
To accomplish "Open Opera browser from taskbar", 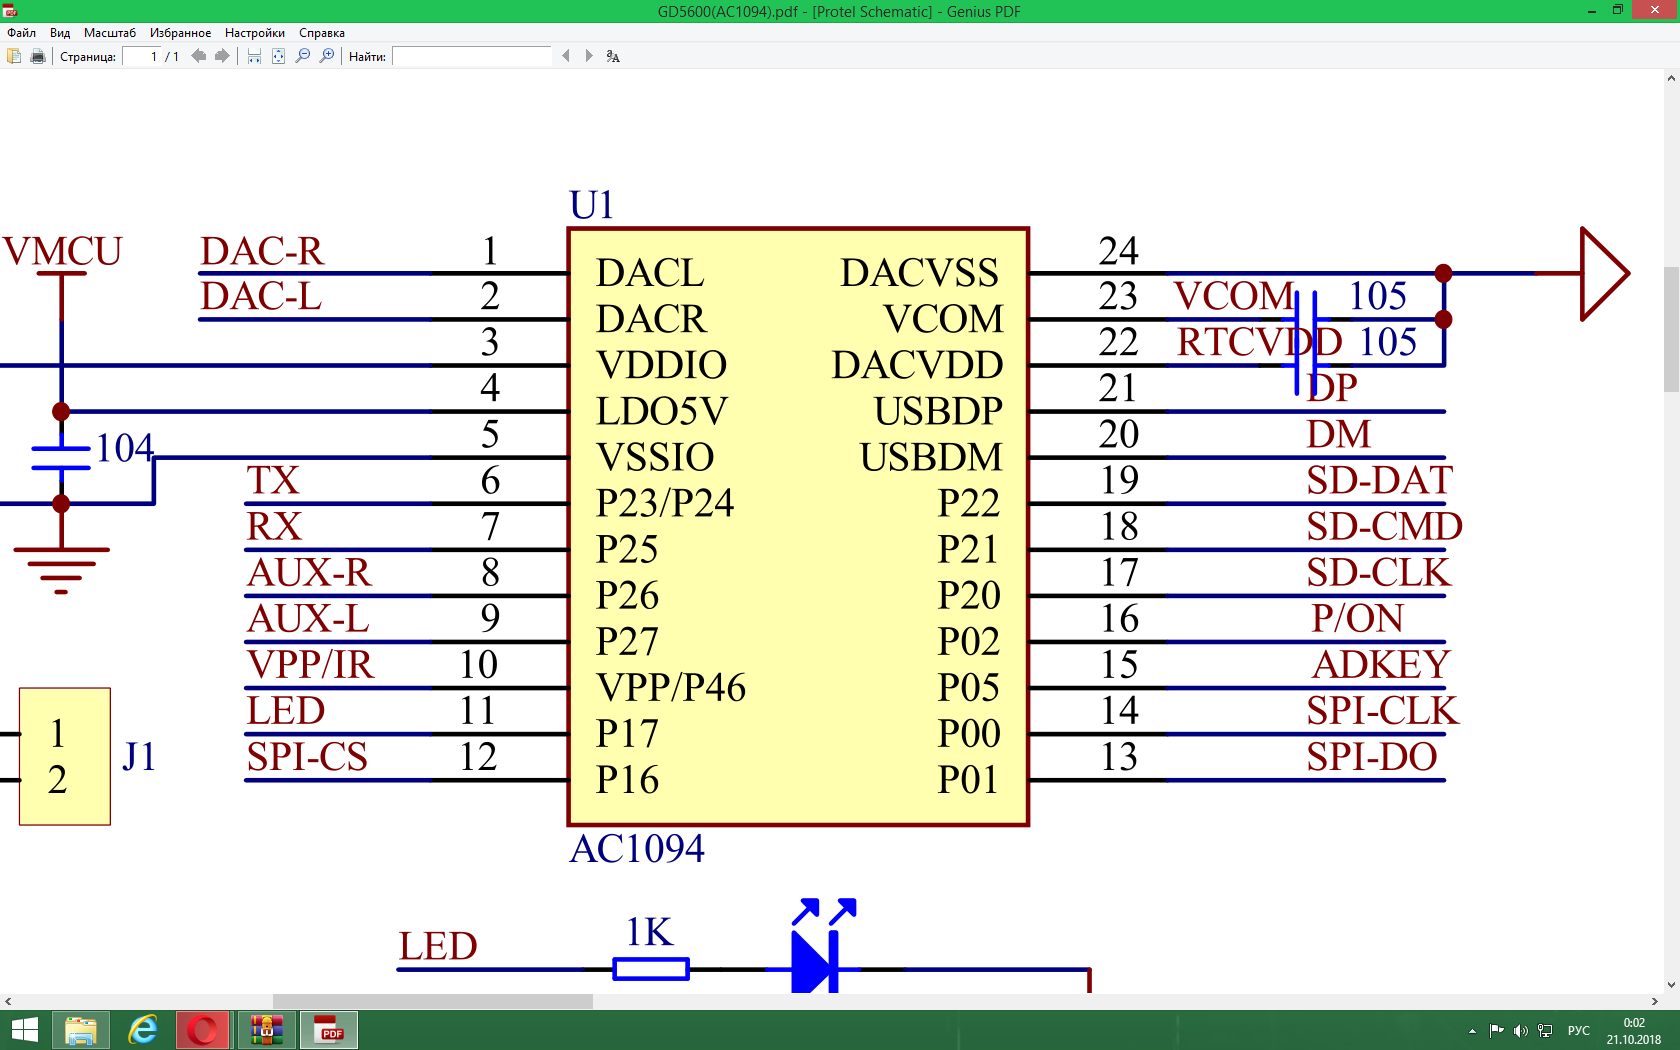I will click(x=203, y=1030).
